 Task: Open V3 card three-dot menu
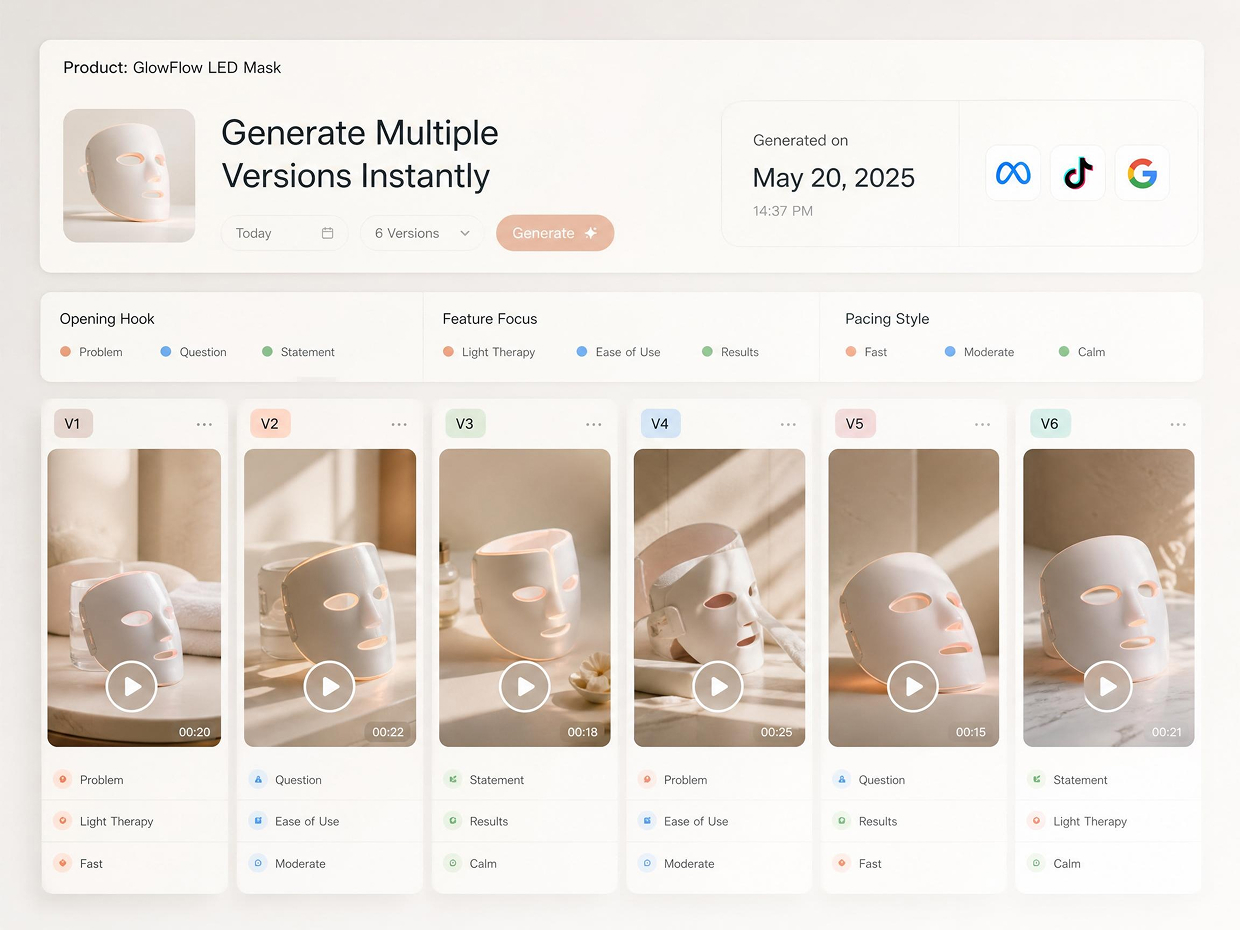tap(594, 424)
